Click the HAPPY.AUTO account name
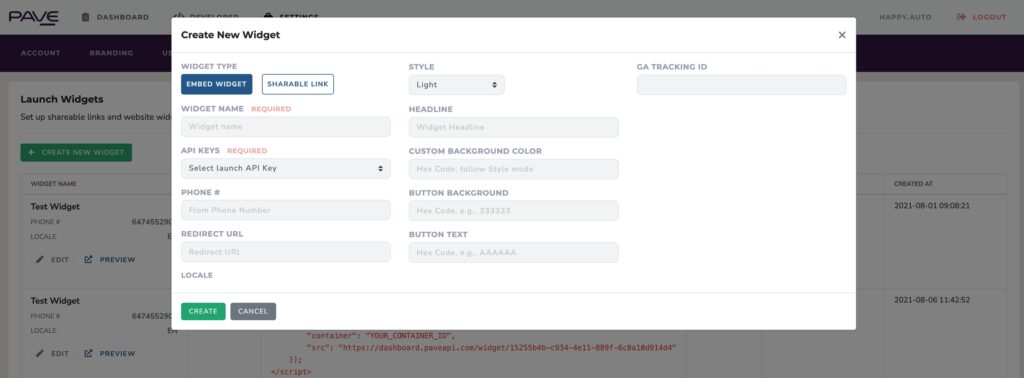The height and width of the screenshot is (378, 1024). tap(905, 17)
